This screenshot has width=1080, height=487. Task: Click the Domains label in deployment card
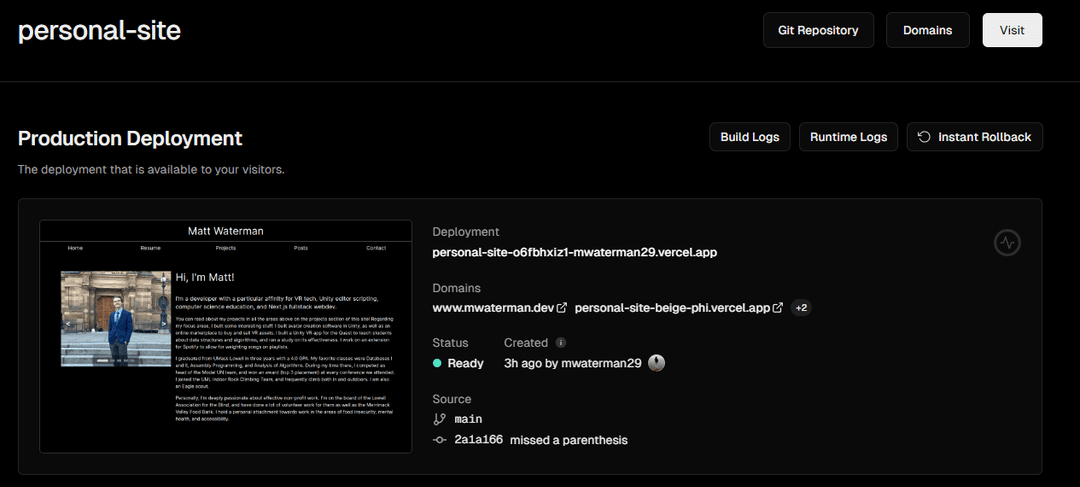[x=457, y=288]
